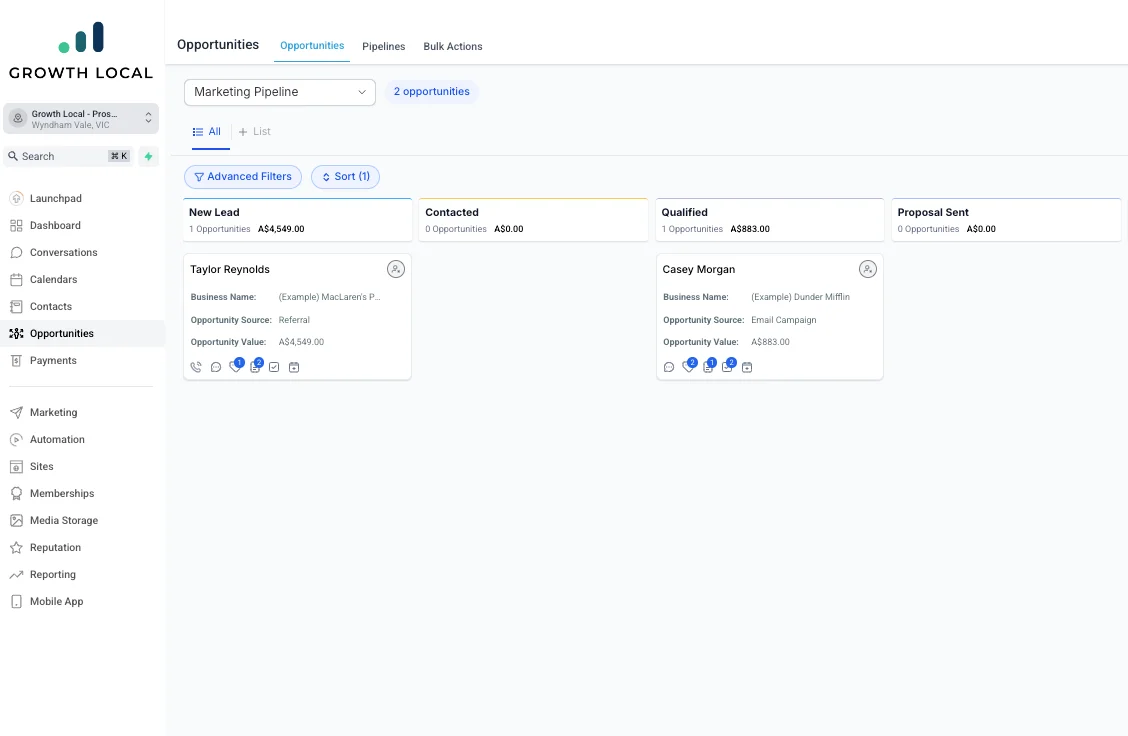Open the Sort options dropdown
The height and width of the screenshot is (736, 1128).
coord(345,176)
